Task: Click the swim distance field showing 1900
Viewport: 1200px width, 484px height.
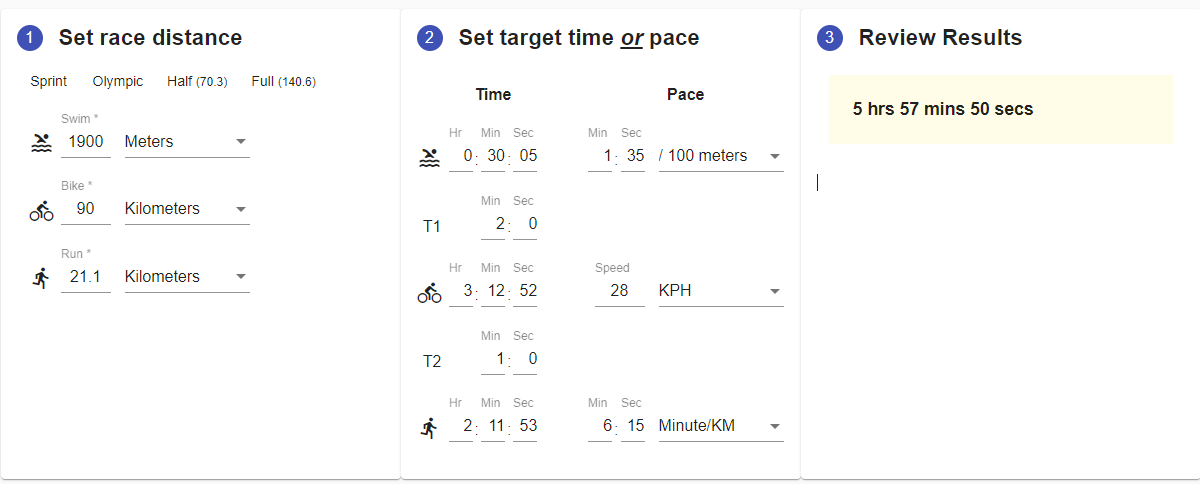Action: coord(86,142)
